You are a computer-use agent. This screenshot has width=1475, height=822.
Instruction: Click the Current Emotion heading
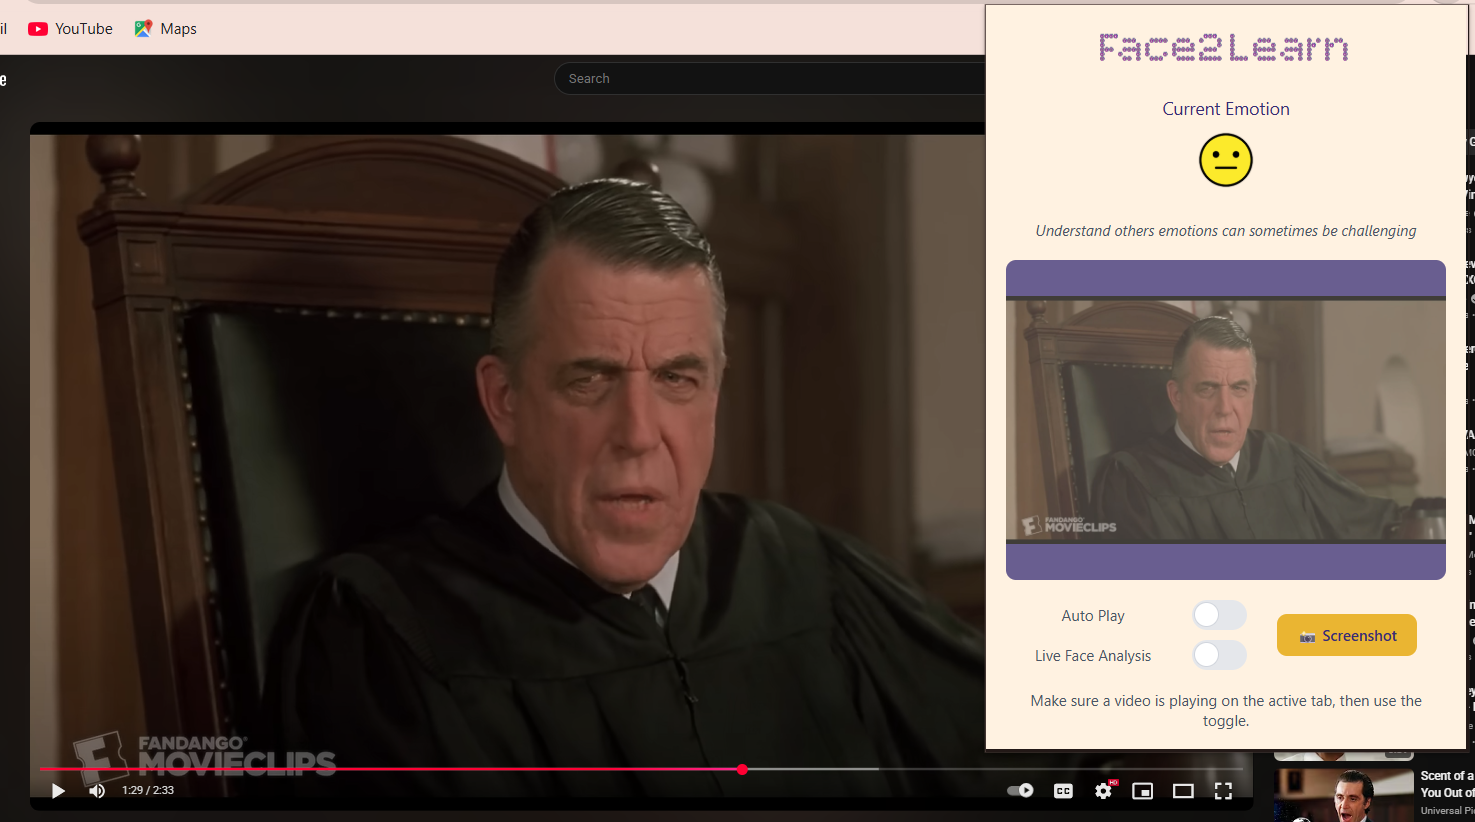pyautogui.click(x=1226, y=109)
